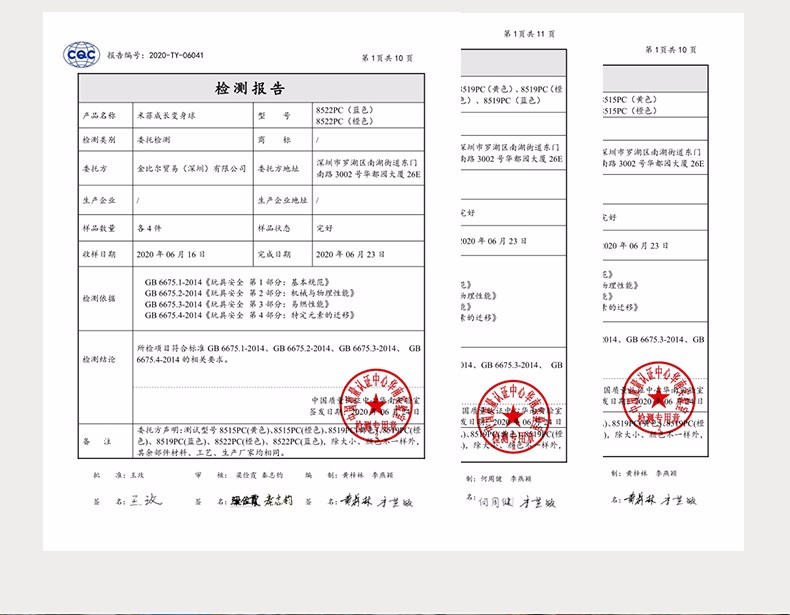Image resolution: width=790 pixels, height=615 pixels.
Task: Click the first report 黄梓林 handwritten signature
Action: click(357, 501)
